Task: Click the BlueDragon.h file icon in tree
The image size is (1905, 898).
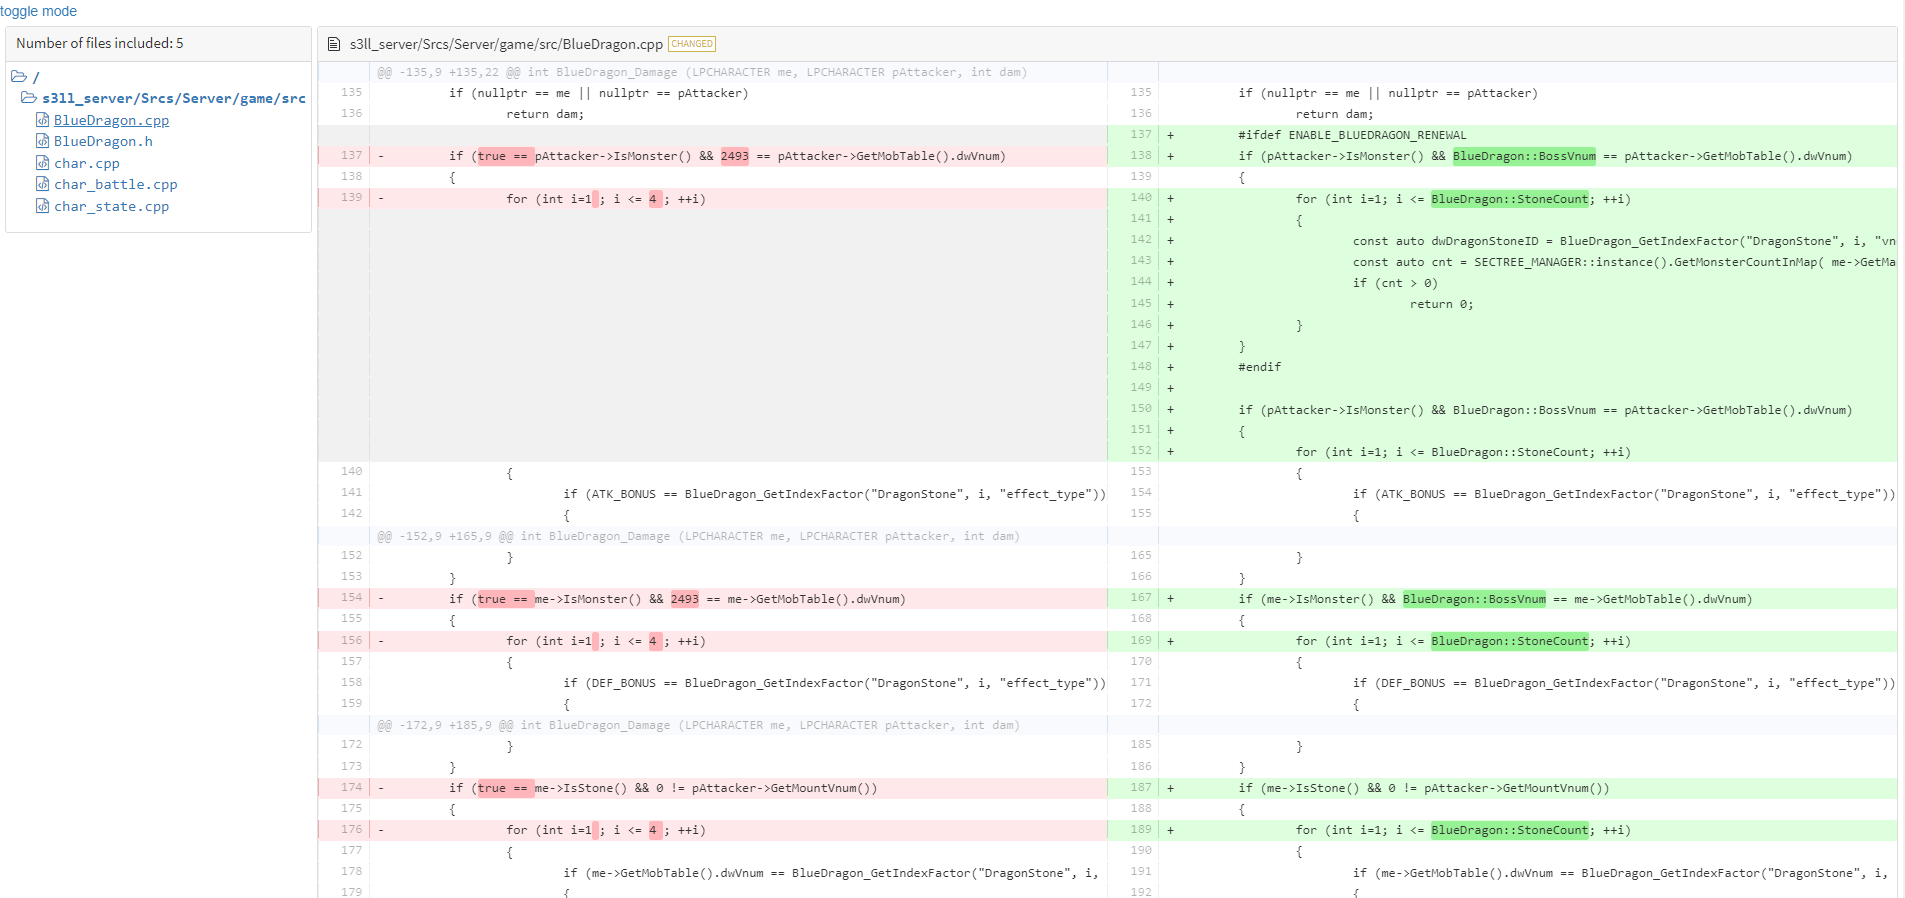Action: 43,141
